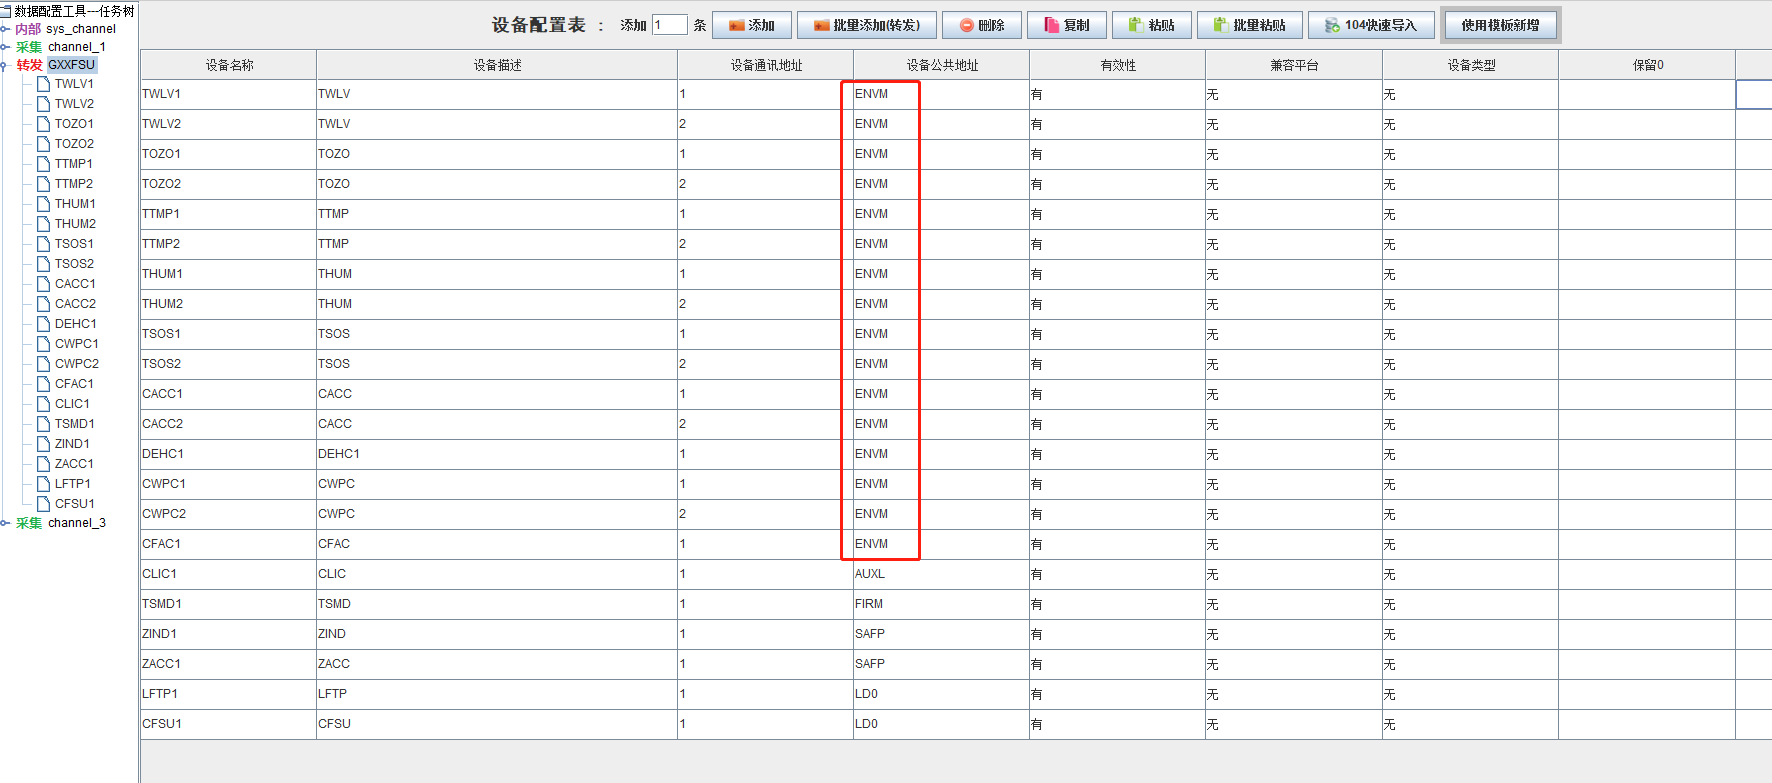Click the 粘贴 paste button

point(1152,25)
